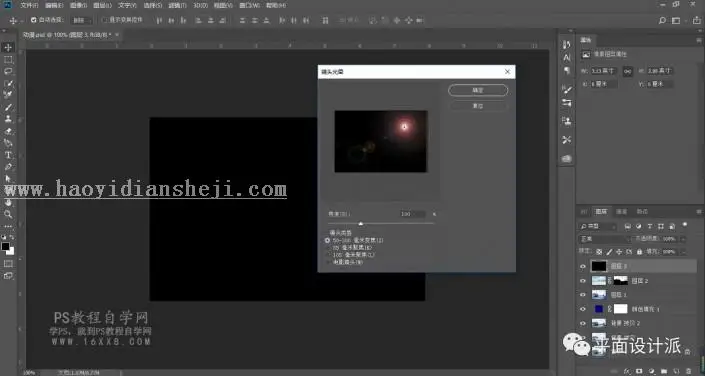Screen dimensions: 705x376
Task: Click the cancel button below 确定
Action: pyautogui.click(x=477, y=106)
